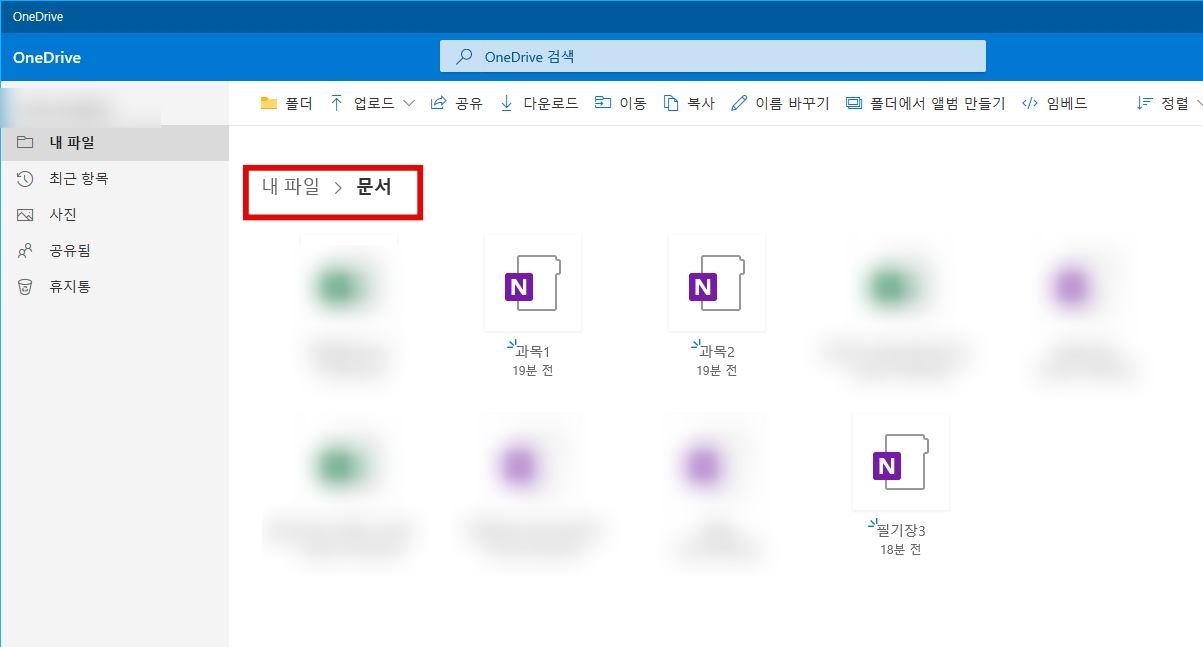
Task: Click the 폴더 button label
Action: [x=299, y=103]
